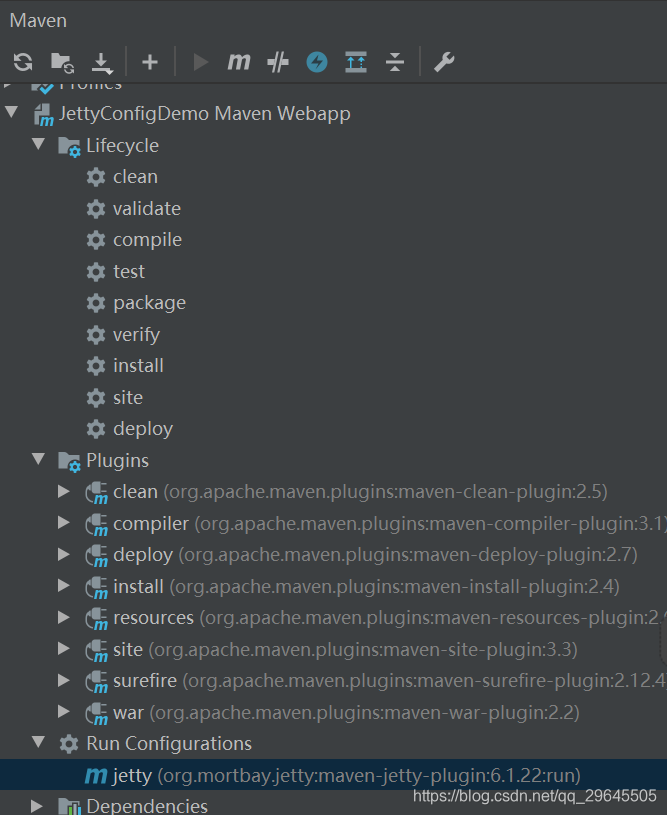Viewport: 667px width, 815px height.
Task: Click the jetty run configuration 'm' icon
Action: (x=96, y=775)
